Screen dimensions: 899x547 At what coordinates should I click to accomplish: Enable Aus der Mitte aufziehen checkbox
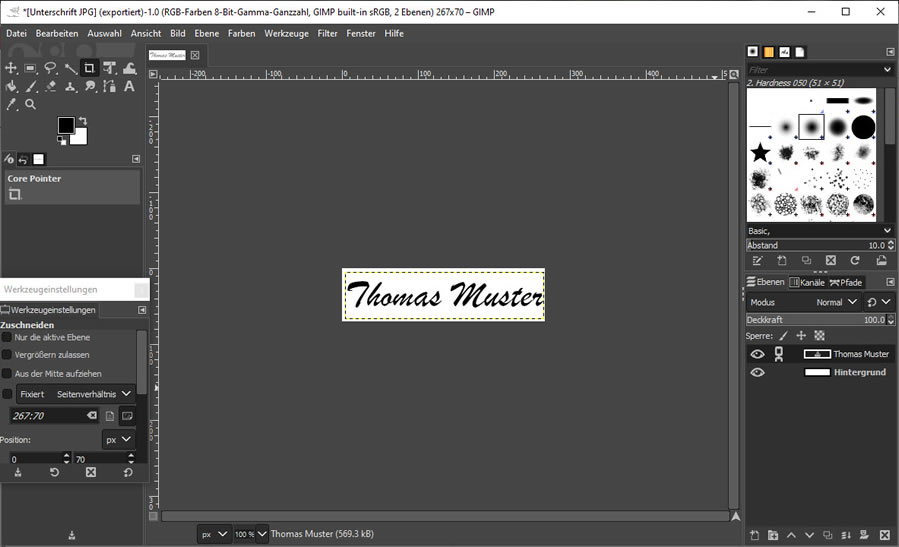click(x=7, y=373)
